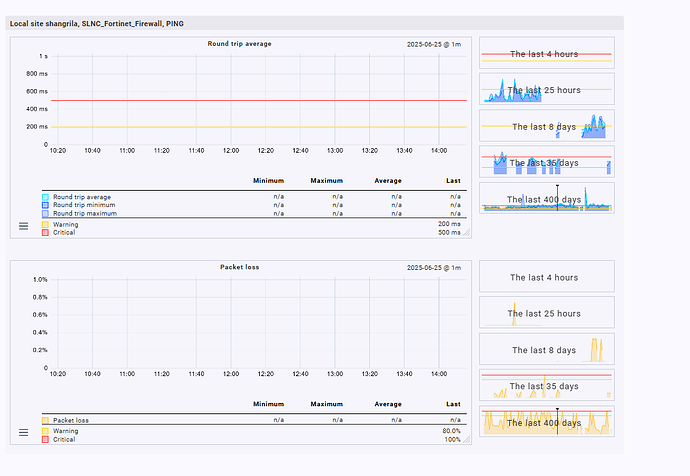Click the Round trip minimum legend color box
Viewport: 690px width, 476px height.
pyautogui.click(x=45, y=205)
